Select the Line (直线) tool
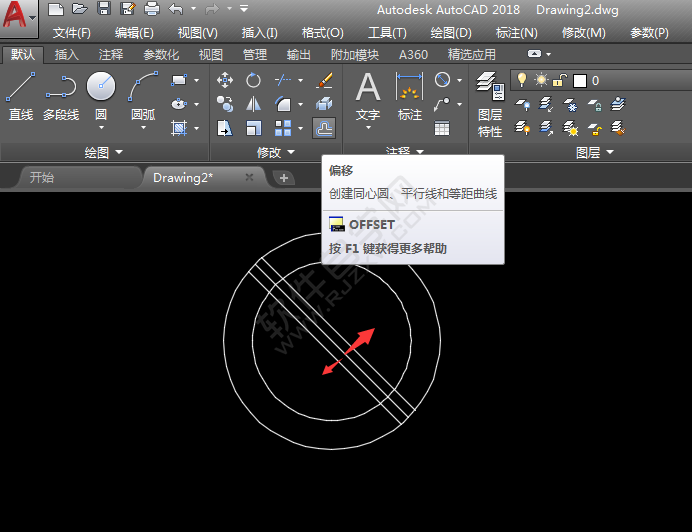 coord(21,96)
